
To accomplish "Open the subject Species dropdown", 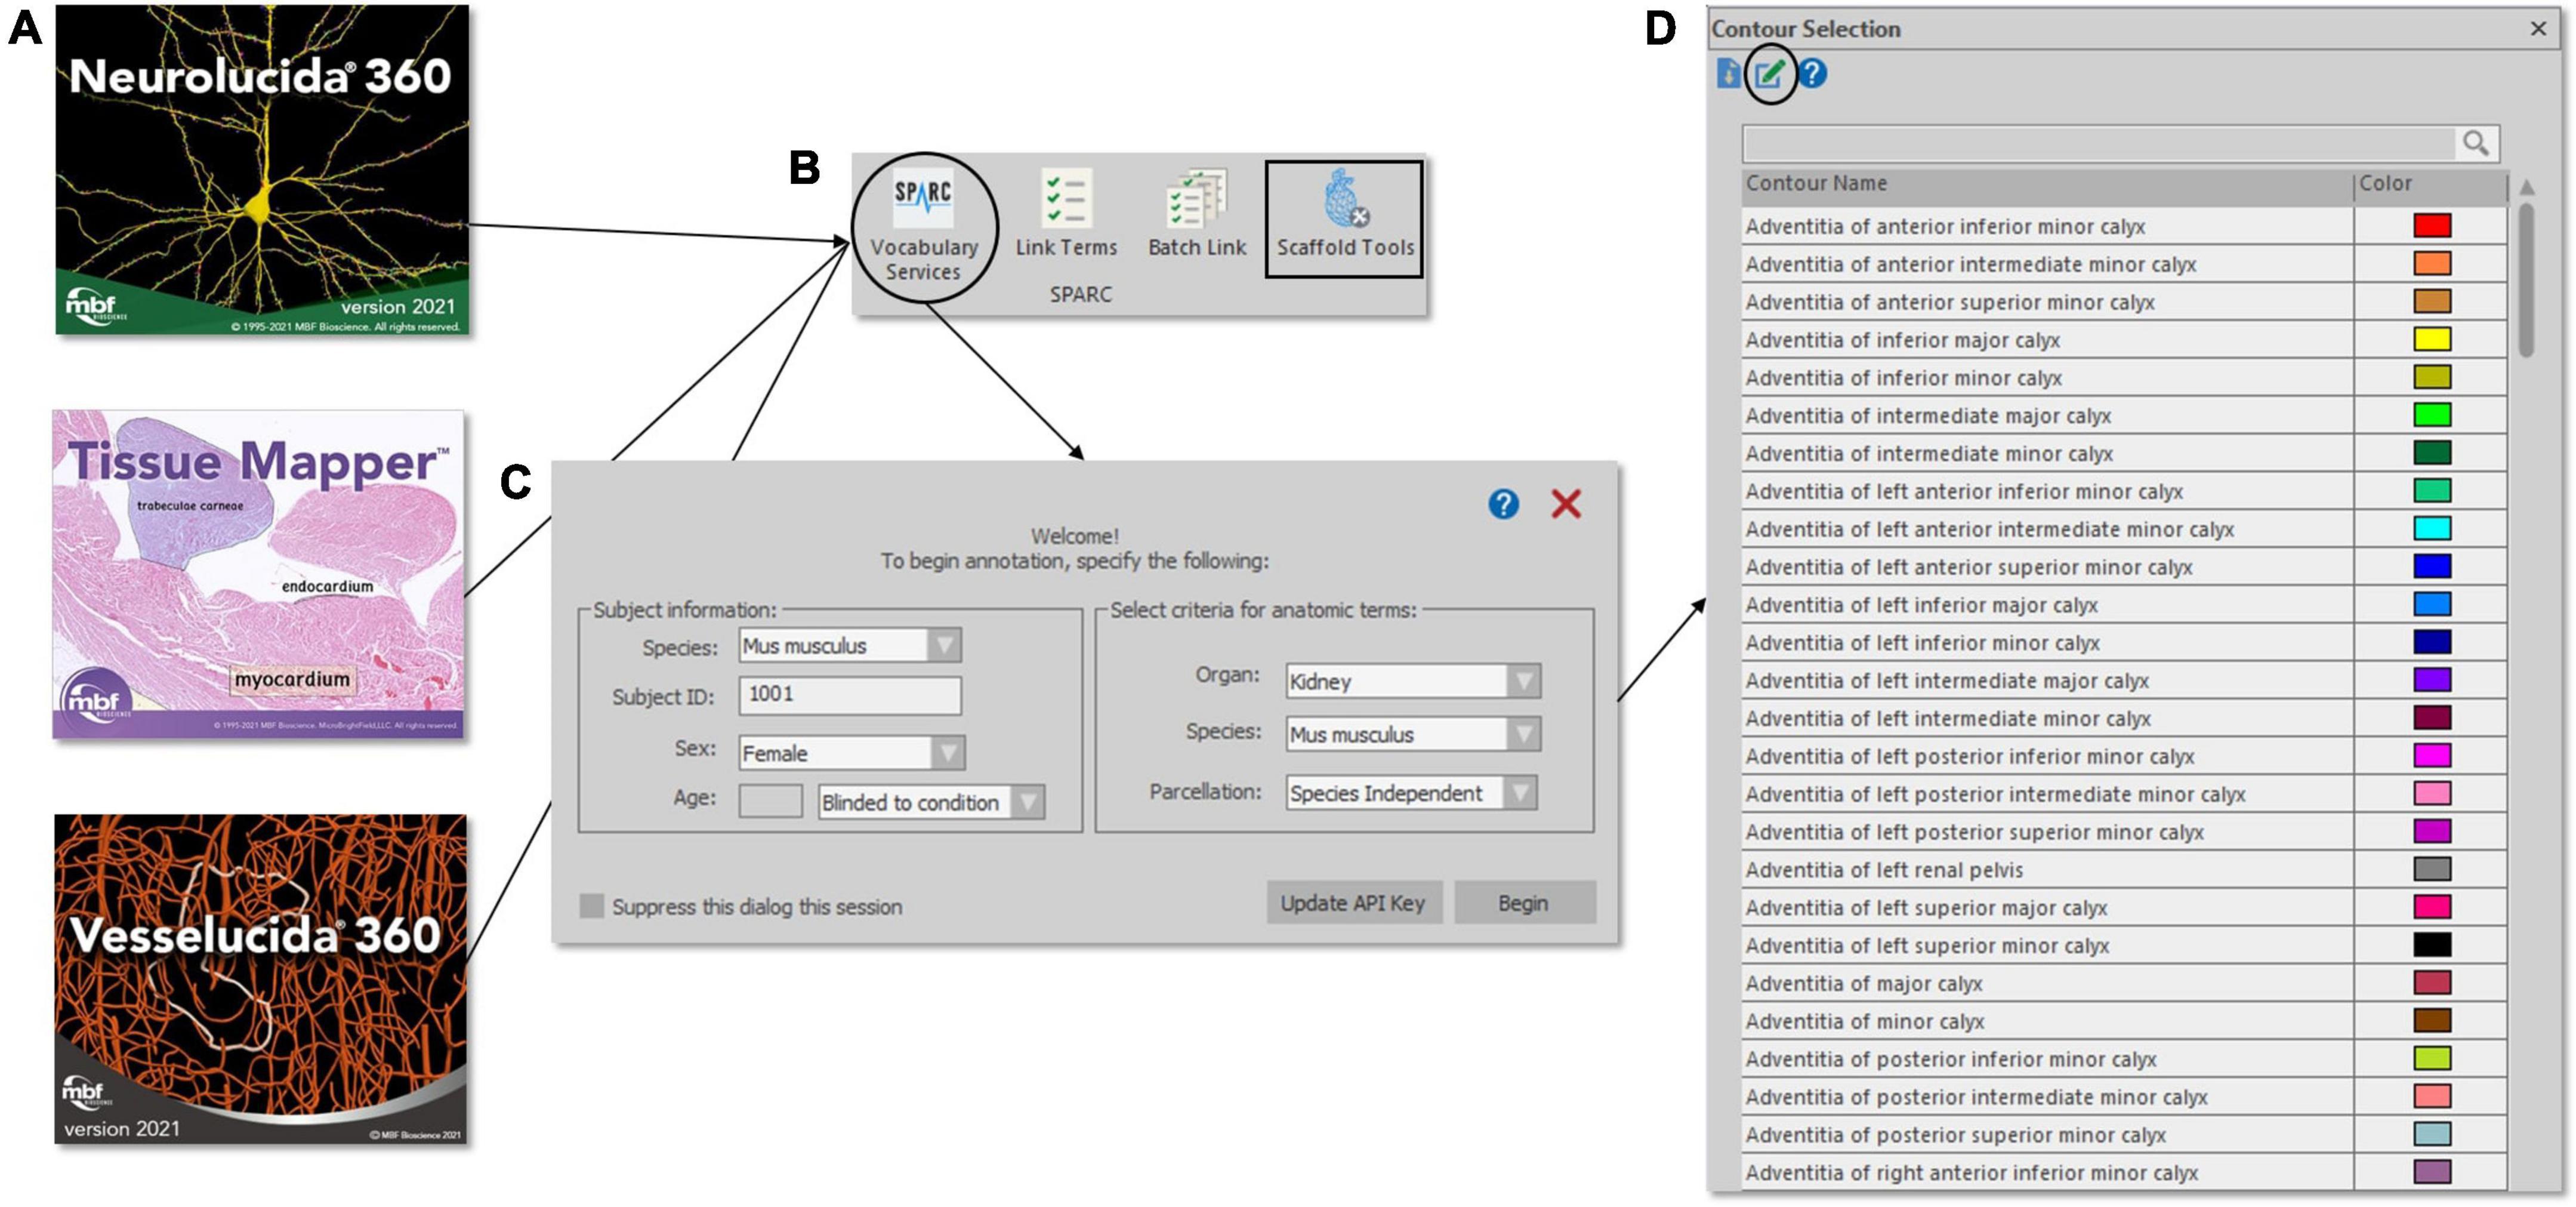I will [944, 645].
